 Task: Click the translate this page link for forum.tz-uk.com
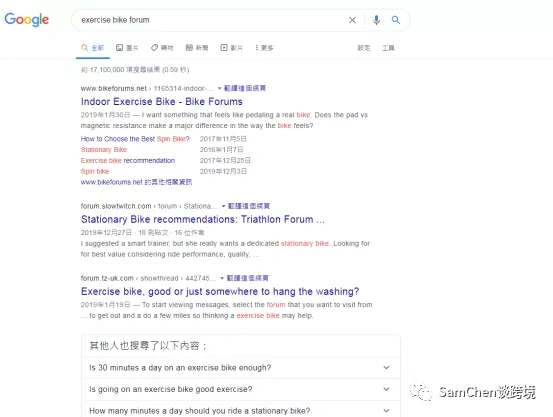247,278
